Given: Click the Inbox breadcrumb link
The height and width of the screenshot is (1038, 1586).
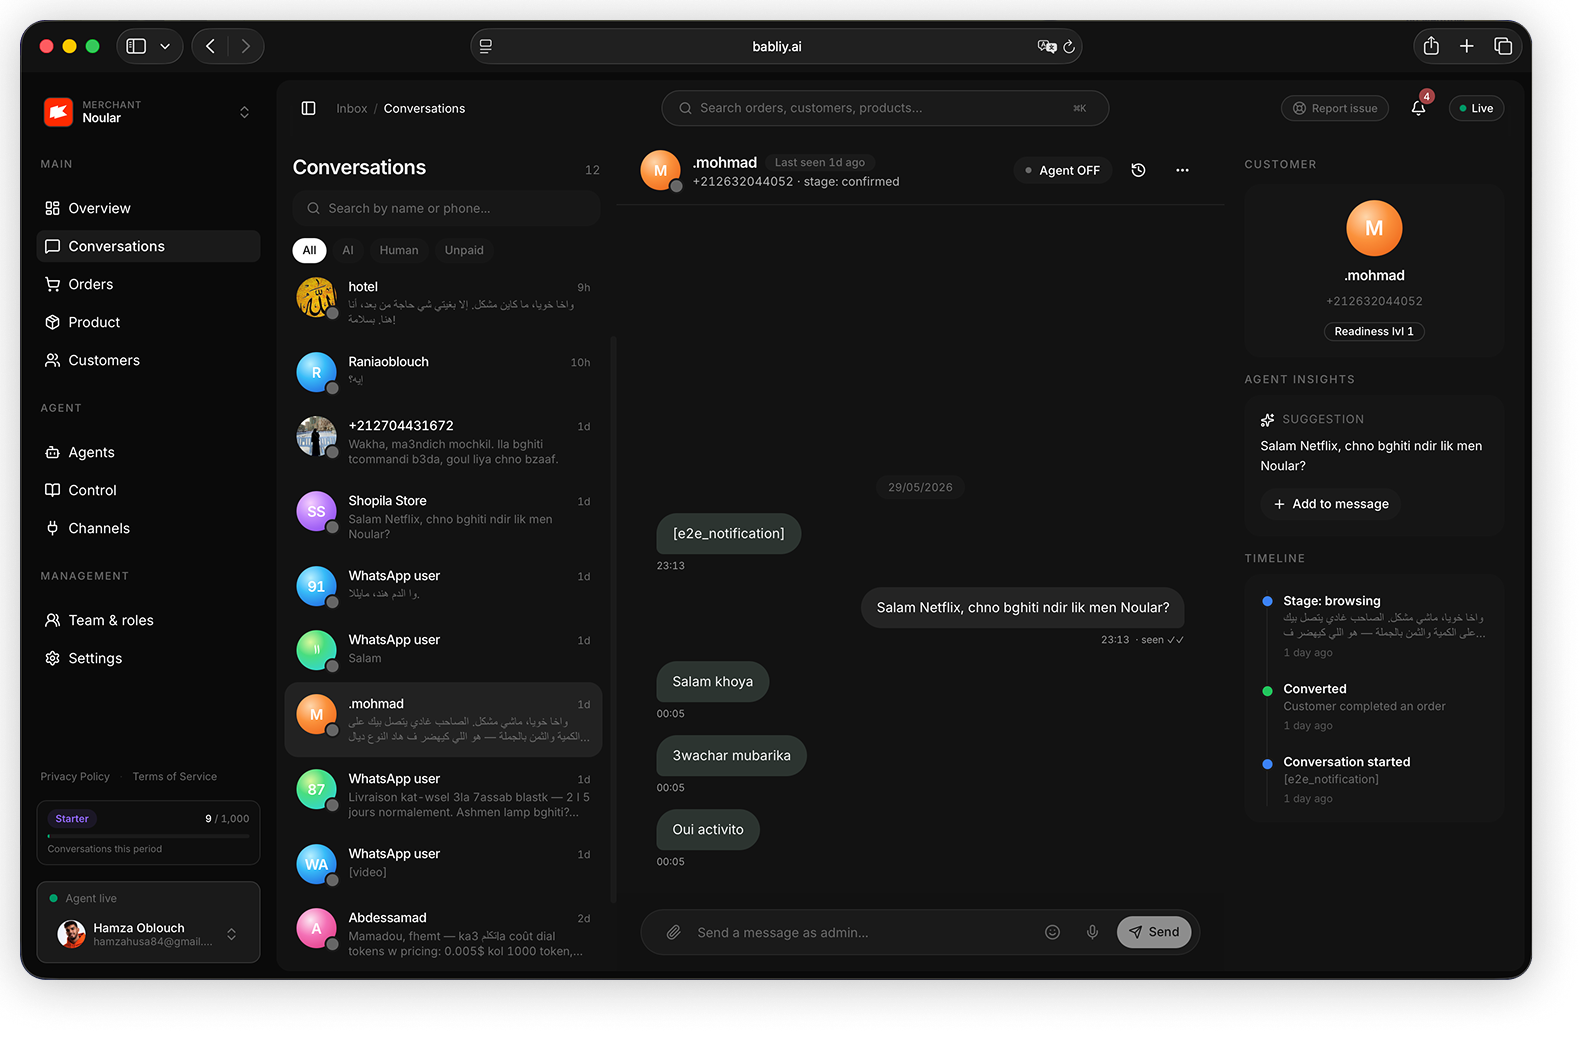Looking at the screenshot, I should 352,109.
